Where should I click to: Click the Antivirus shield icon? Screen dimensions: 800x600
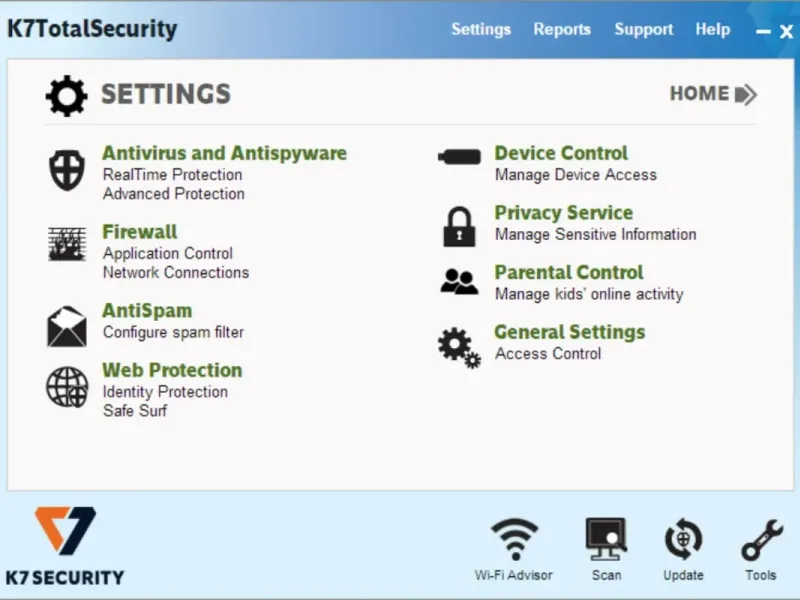(x=67, y=170)
